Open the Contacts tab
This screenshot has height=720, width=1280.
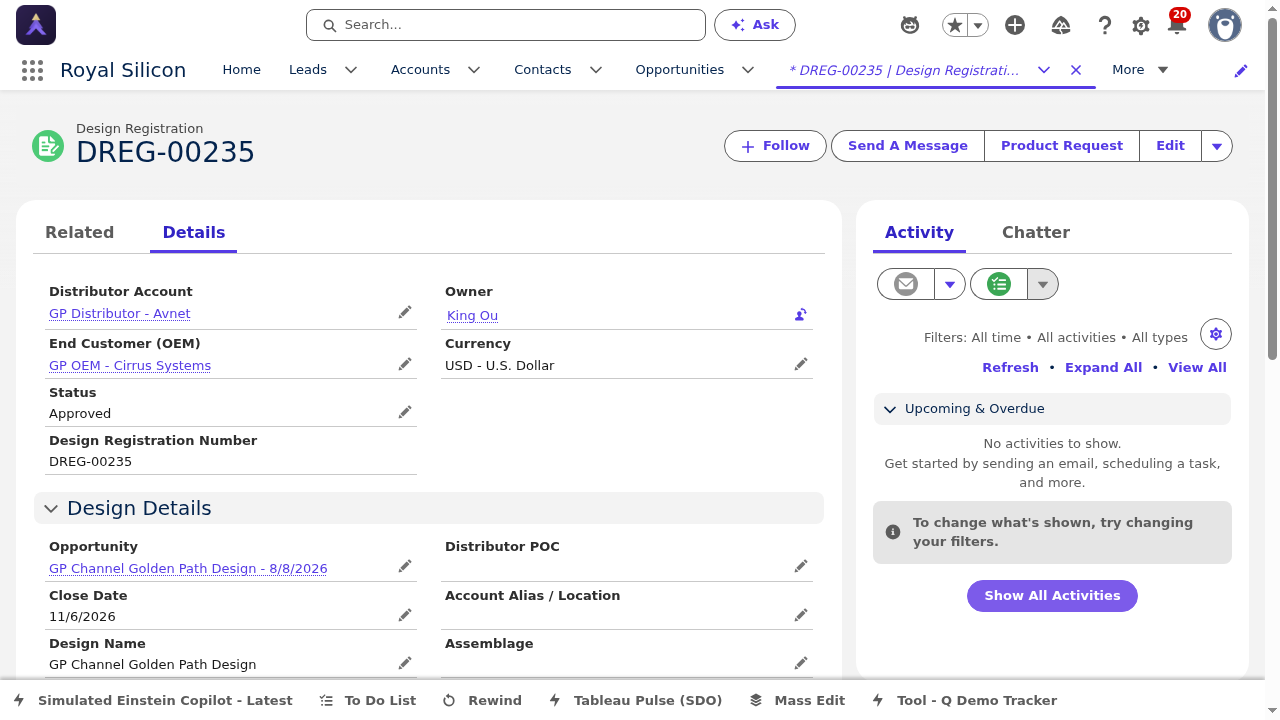pyautogui.click(x=542, y=70)
